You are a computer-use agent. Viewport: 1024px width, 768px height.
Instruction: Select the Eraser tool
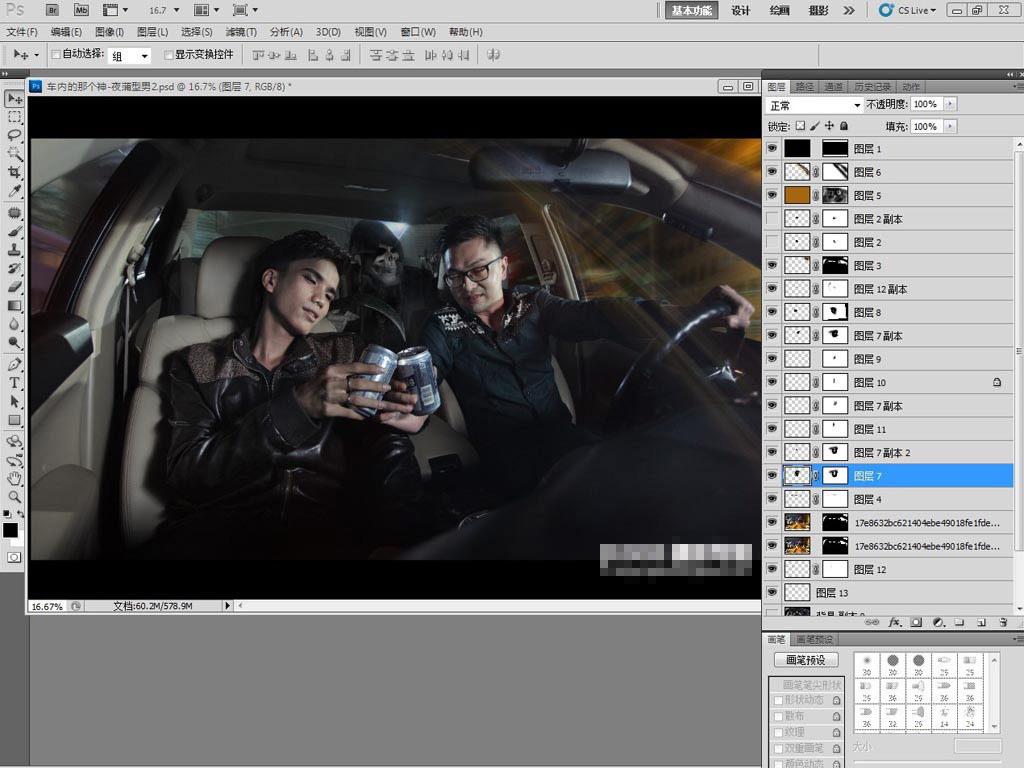14,286
